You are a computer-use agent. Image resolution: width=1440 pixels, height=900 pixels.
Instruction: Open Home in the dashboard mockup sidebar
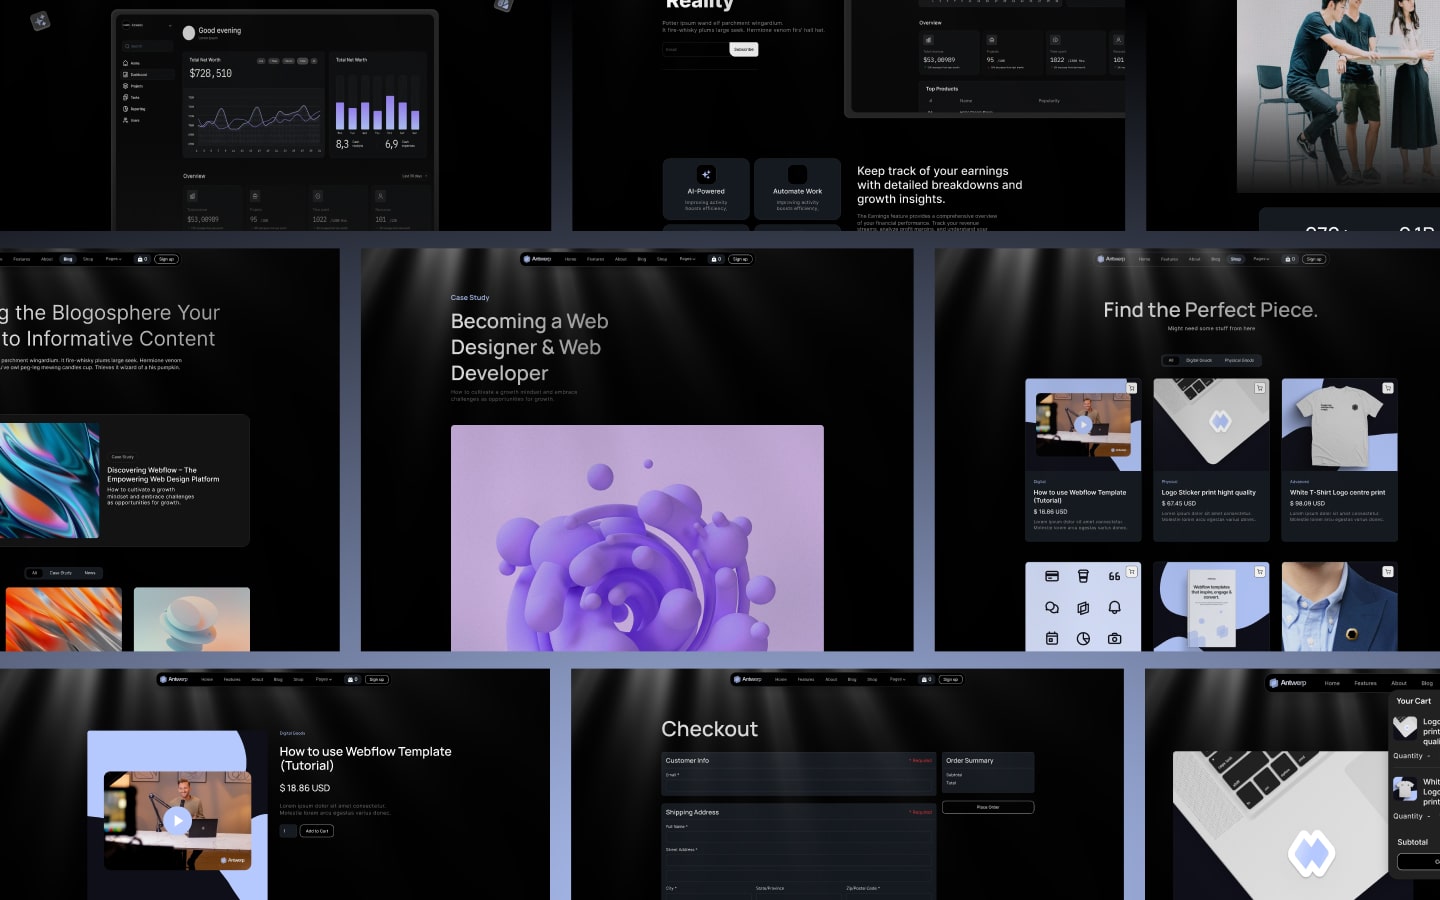tap(131, 63)
